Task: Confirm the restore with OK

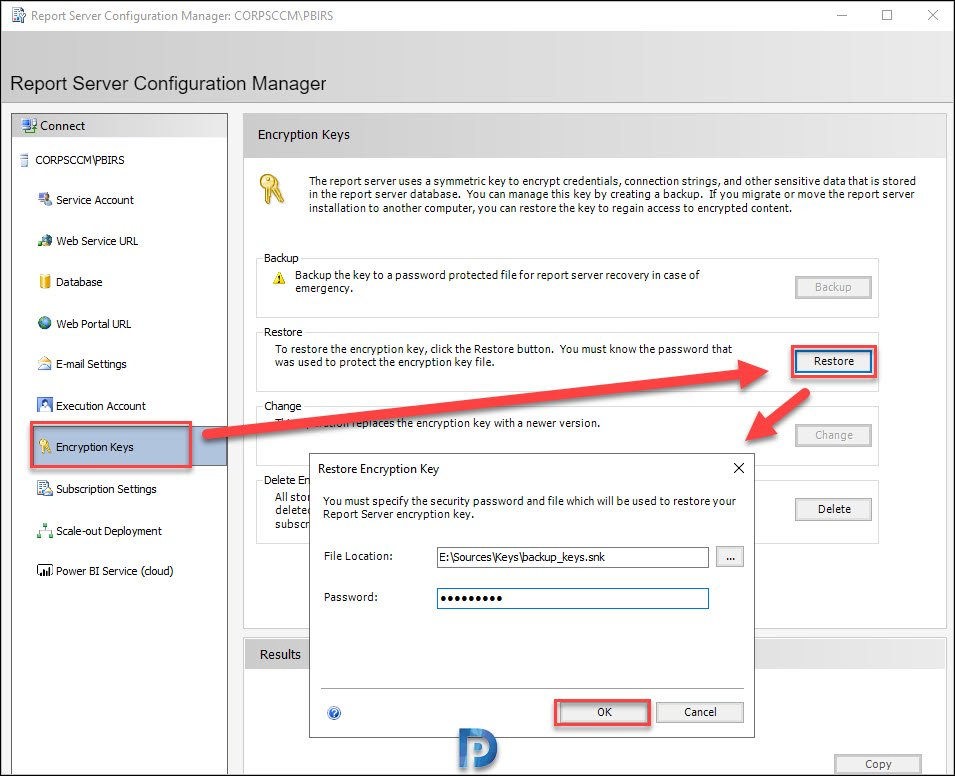Action: pyautogui.click(x=604, y=712)
